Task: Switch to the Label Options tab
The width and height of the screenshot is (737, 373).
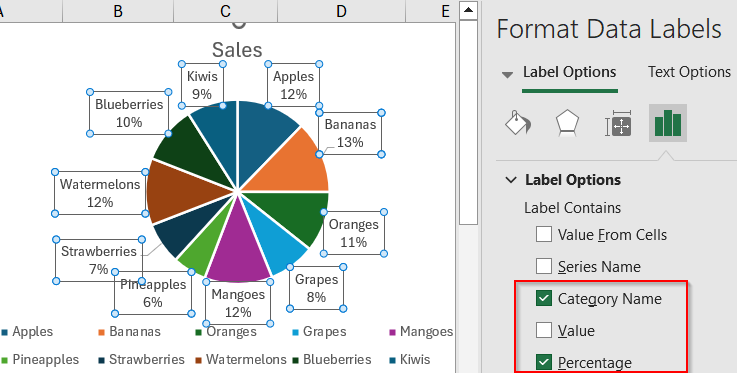Action: point(569,72)
